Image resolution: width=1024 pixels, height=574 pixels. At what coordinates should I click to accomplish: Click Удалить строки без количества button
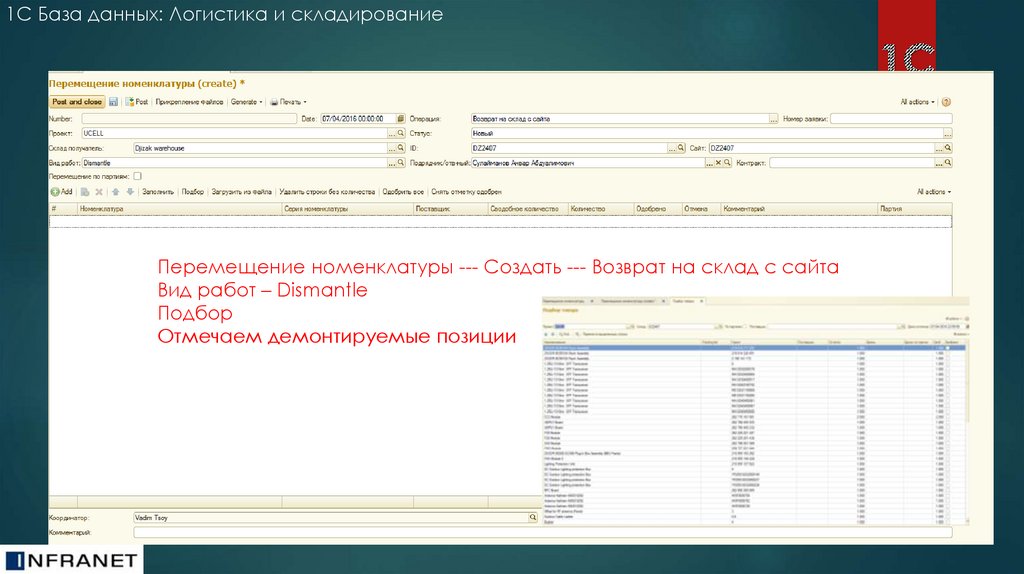[327, 192]
